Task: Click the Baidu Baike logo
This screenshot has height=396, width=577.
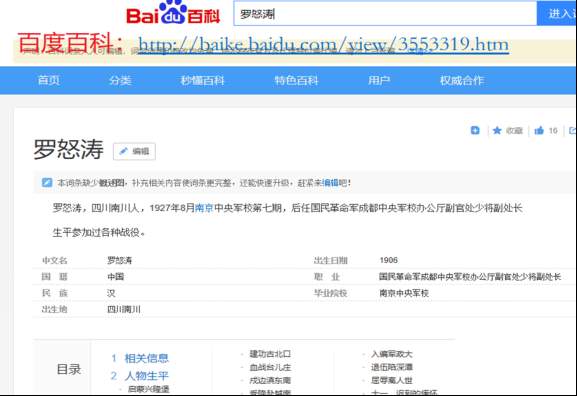Action: point(173,13)
